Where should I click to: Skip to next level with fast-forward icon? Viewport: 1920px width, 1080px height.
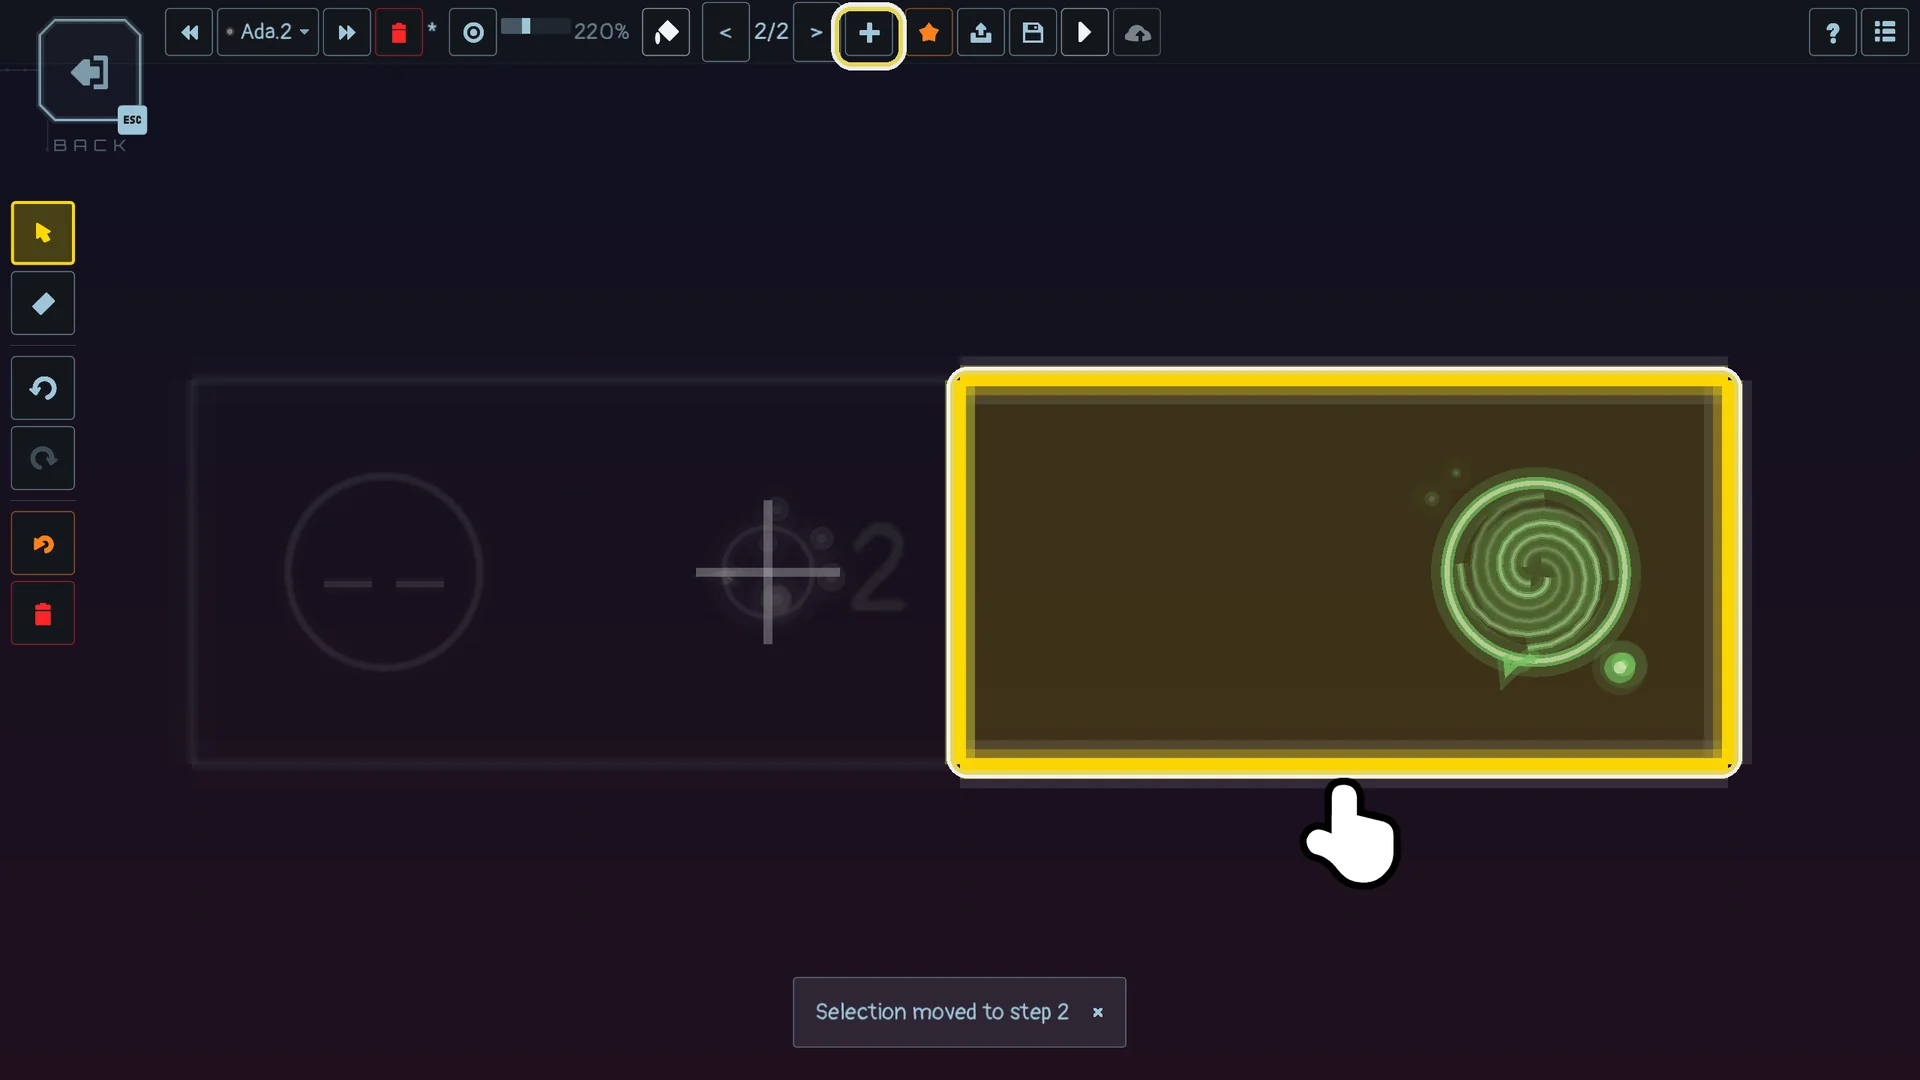347,33
